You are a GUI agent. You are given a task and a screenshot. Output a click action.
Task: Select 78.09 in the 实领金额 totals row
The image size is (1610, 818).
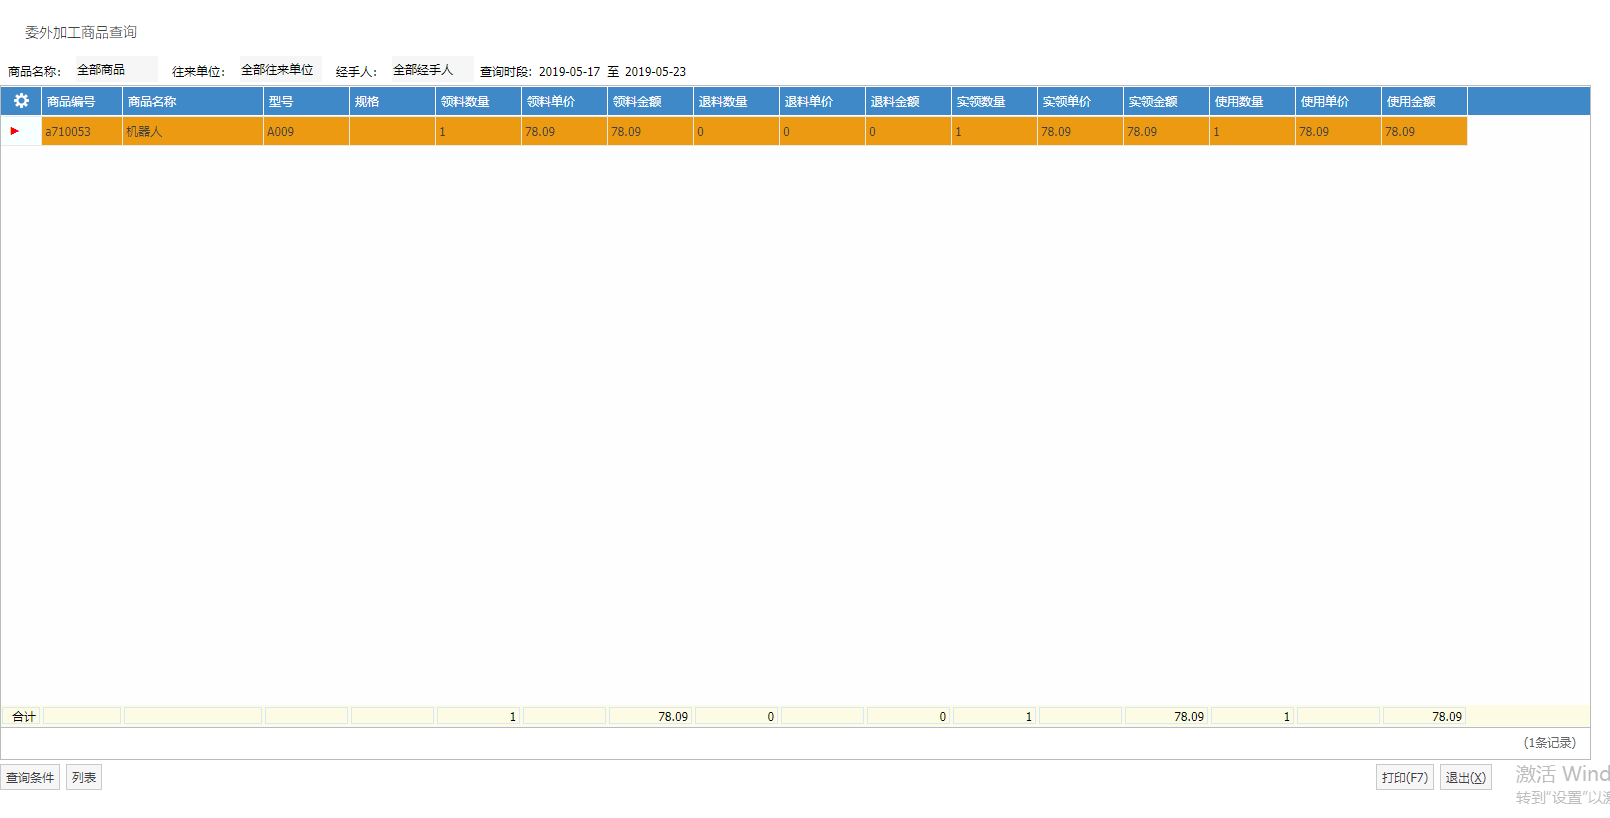coord(1166,716)
